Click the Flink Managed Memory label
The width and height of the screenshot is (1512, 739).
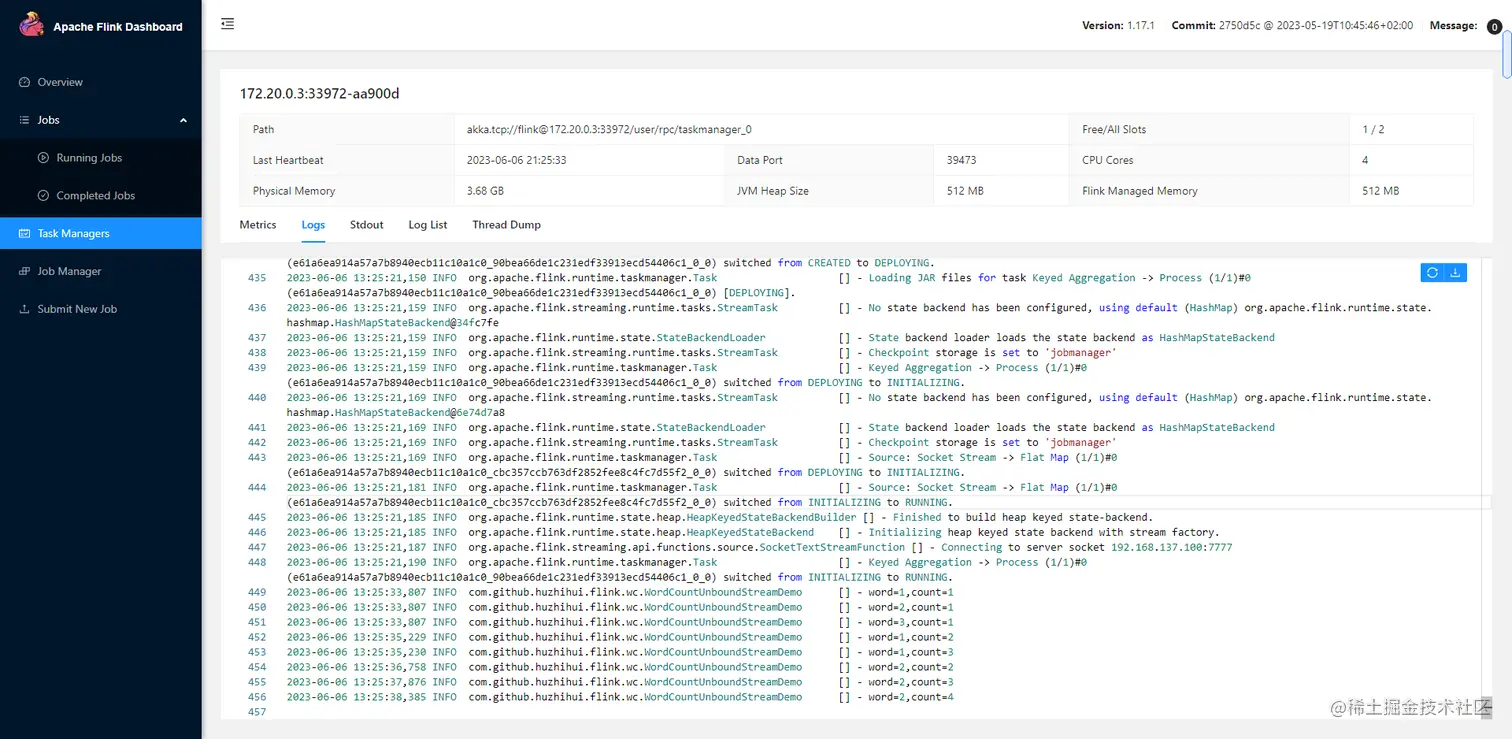(1140, 191)
